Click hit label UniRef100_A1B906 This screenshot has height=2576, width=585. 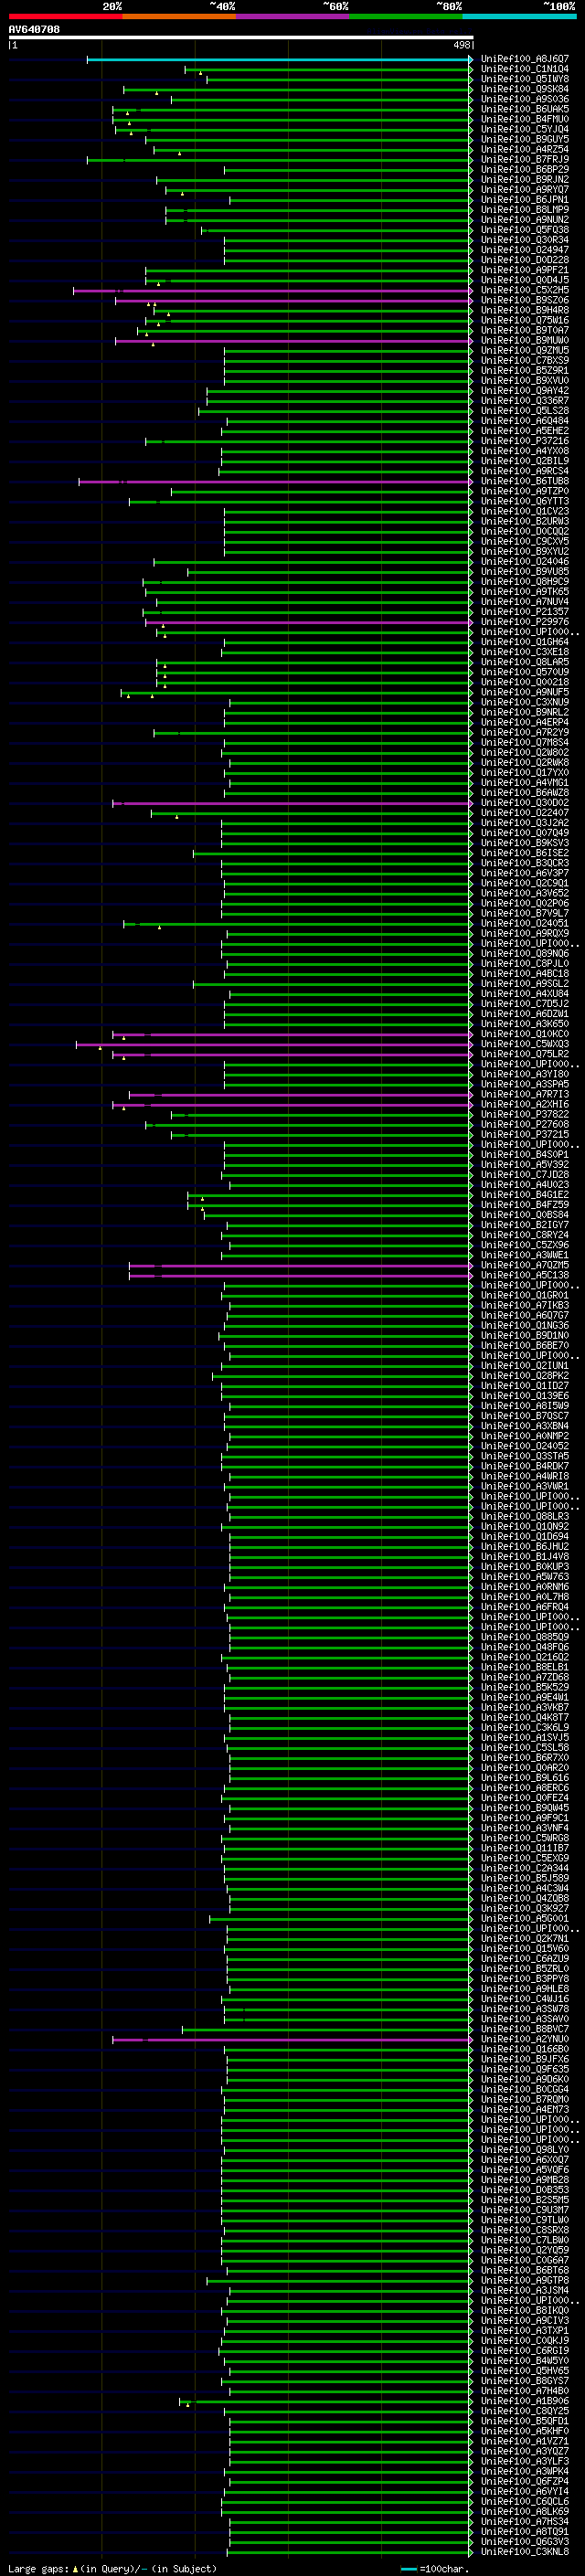point(524,2401)
